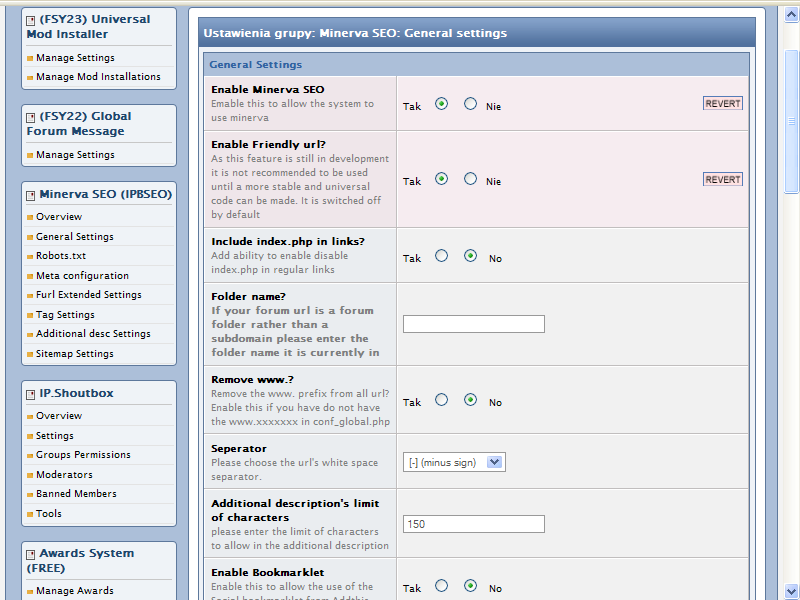
Task: Revert the Enable Minerva SEO setting
Action: coord(722,104)
